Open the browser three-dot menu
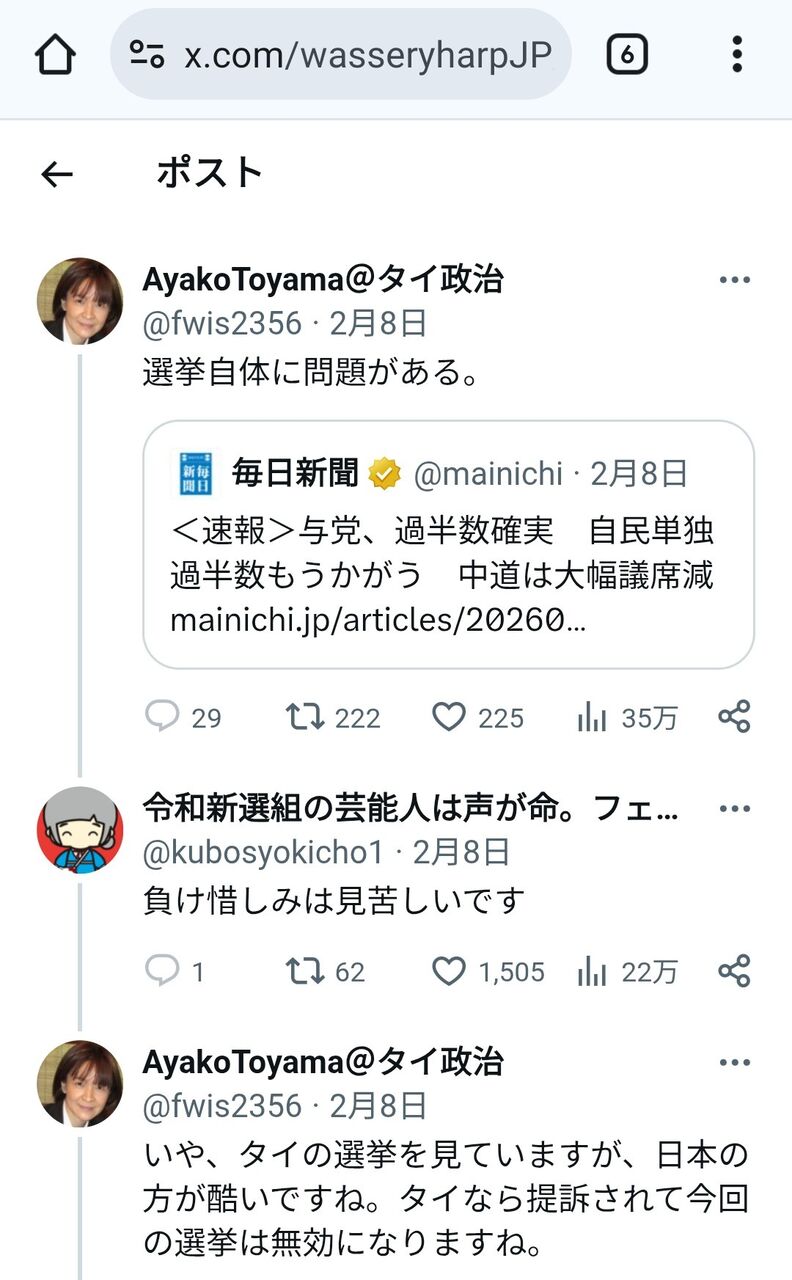 pyautogui.click(x=736, y=55)
